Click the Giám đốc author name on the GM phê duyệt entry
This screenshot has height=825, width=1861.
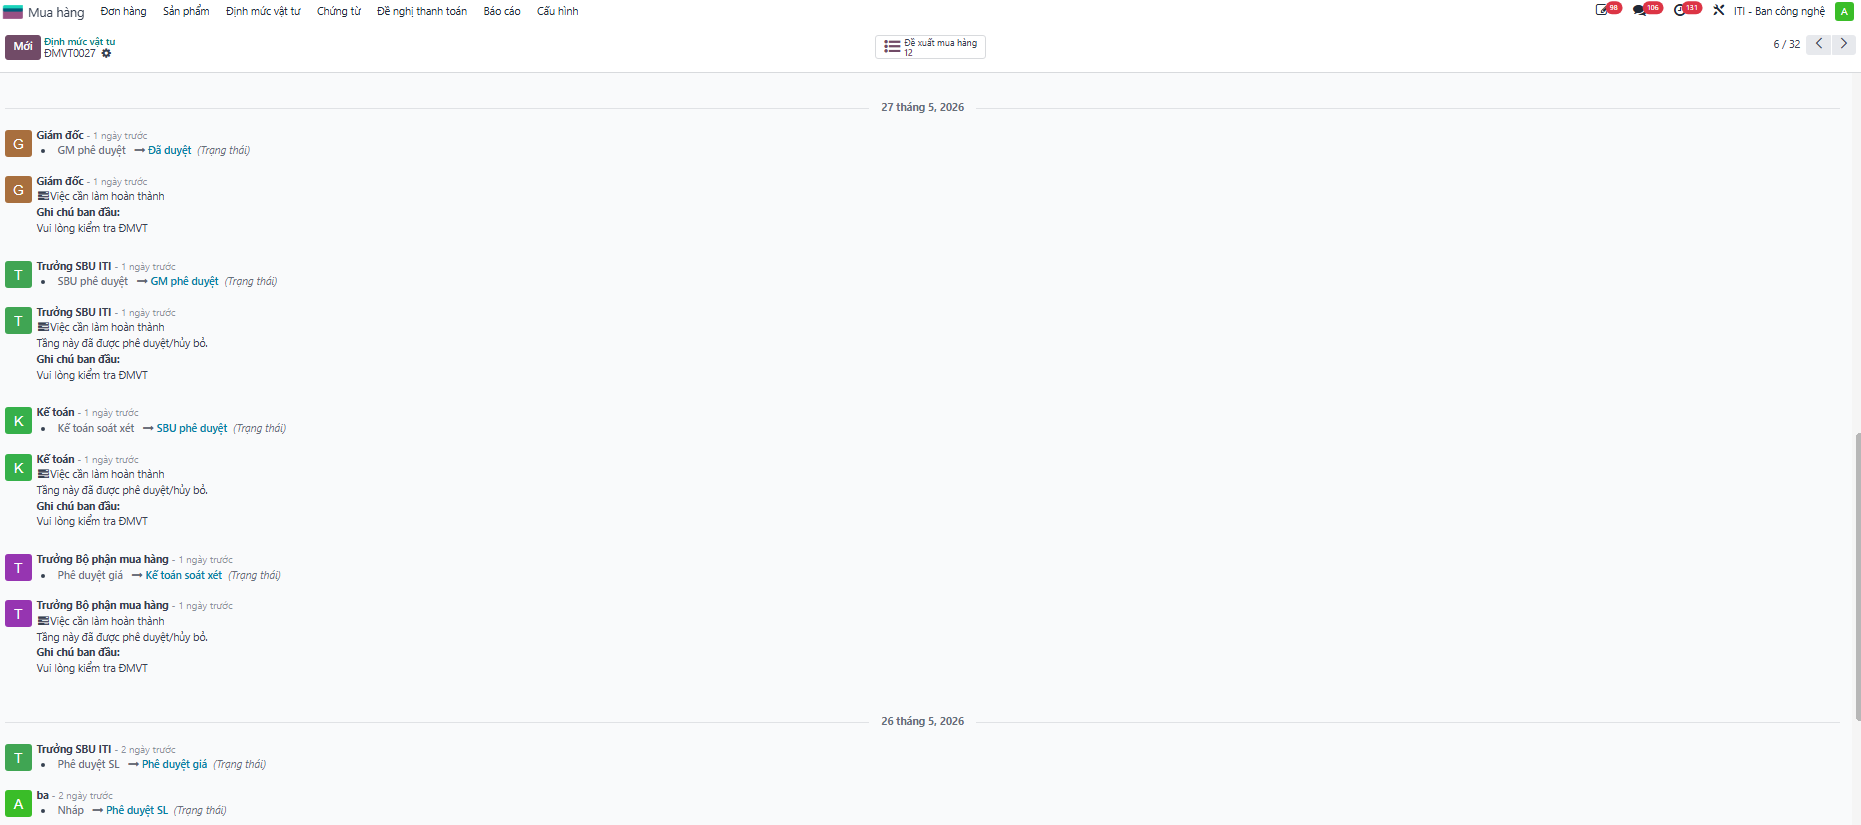tap(60, 135)
